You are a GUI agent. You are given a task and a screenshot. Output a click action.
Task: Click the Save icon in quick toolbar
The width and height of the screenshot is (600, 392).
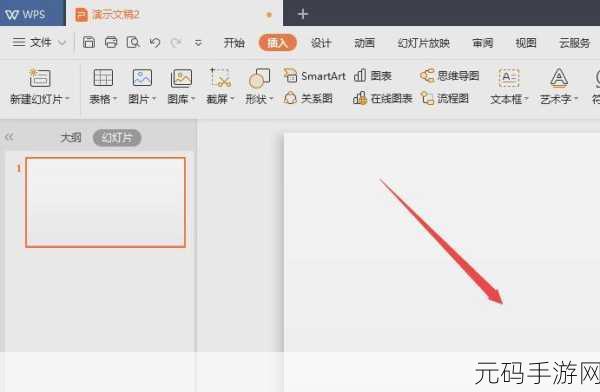pyautogui.click(x=89, y=42)
